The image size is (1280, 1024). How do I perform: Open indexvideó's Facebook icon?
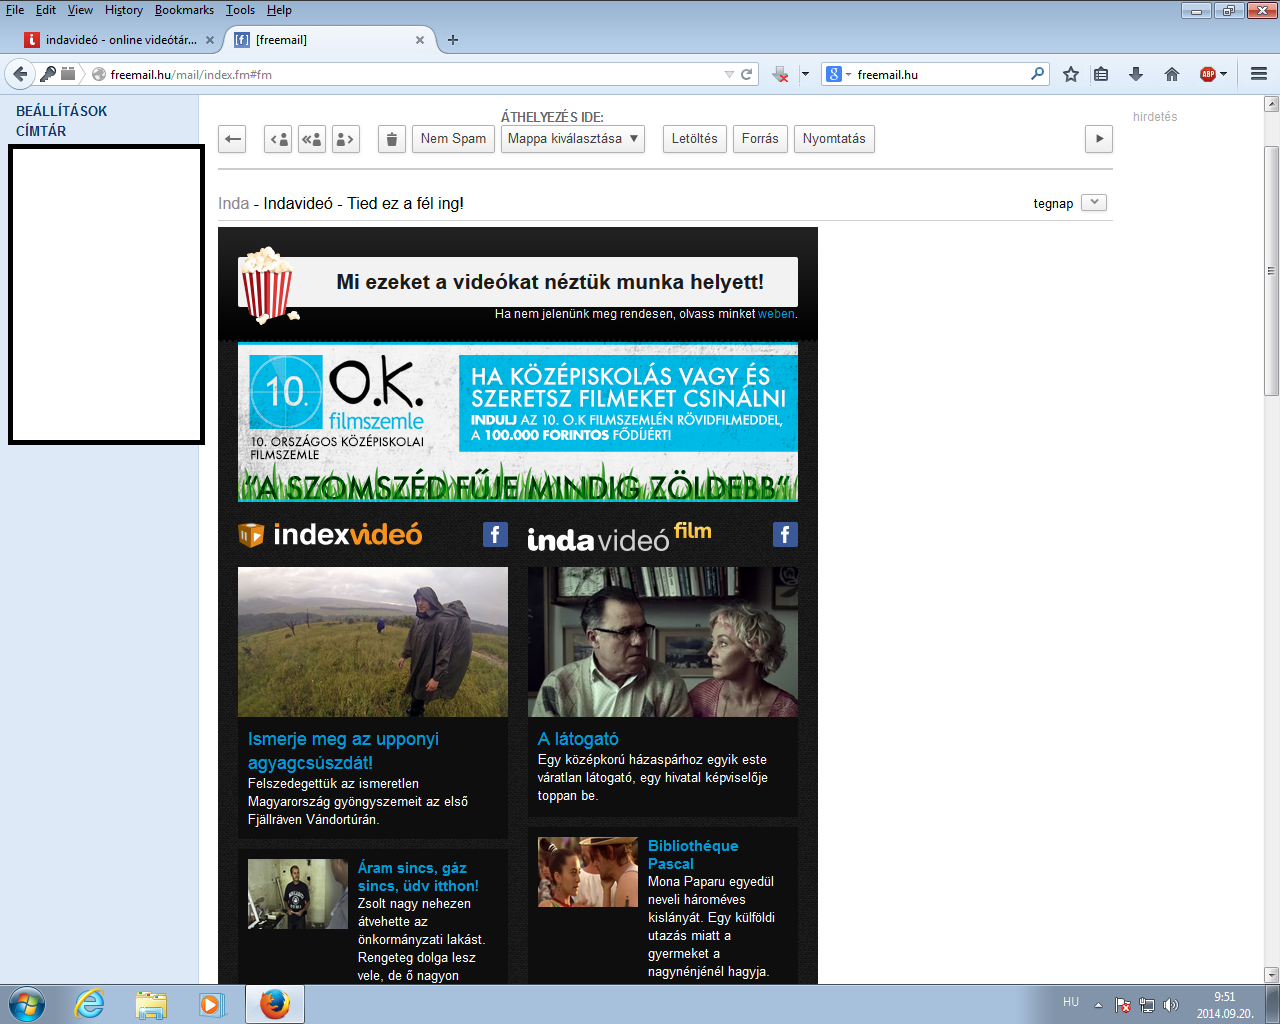tap(495, 534)
